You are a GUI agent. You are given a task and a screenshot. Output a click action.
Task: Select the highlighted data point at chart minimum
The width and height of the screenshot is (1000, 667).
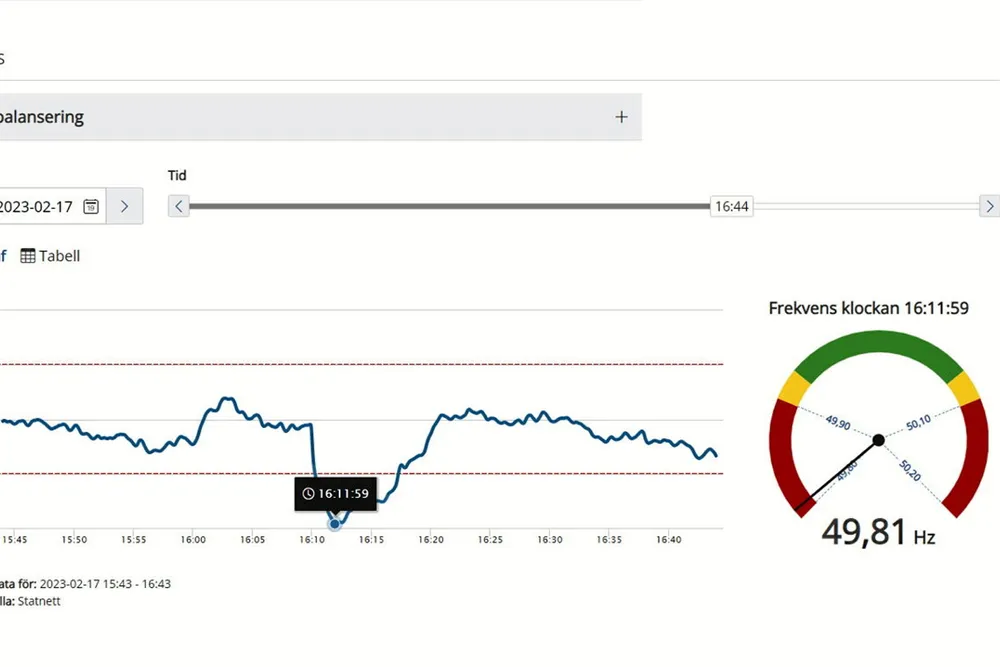click(x=335, y=524)
